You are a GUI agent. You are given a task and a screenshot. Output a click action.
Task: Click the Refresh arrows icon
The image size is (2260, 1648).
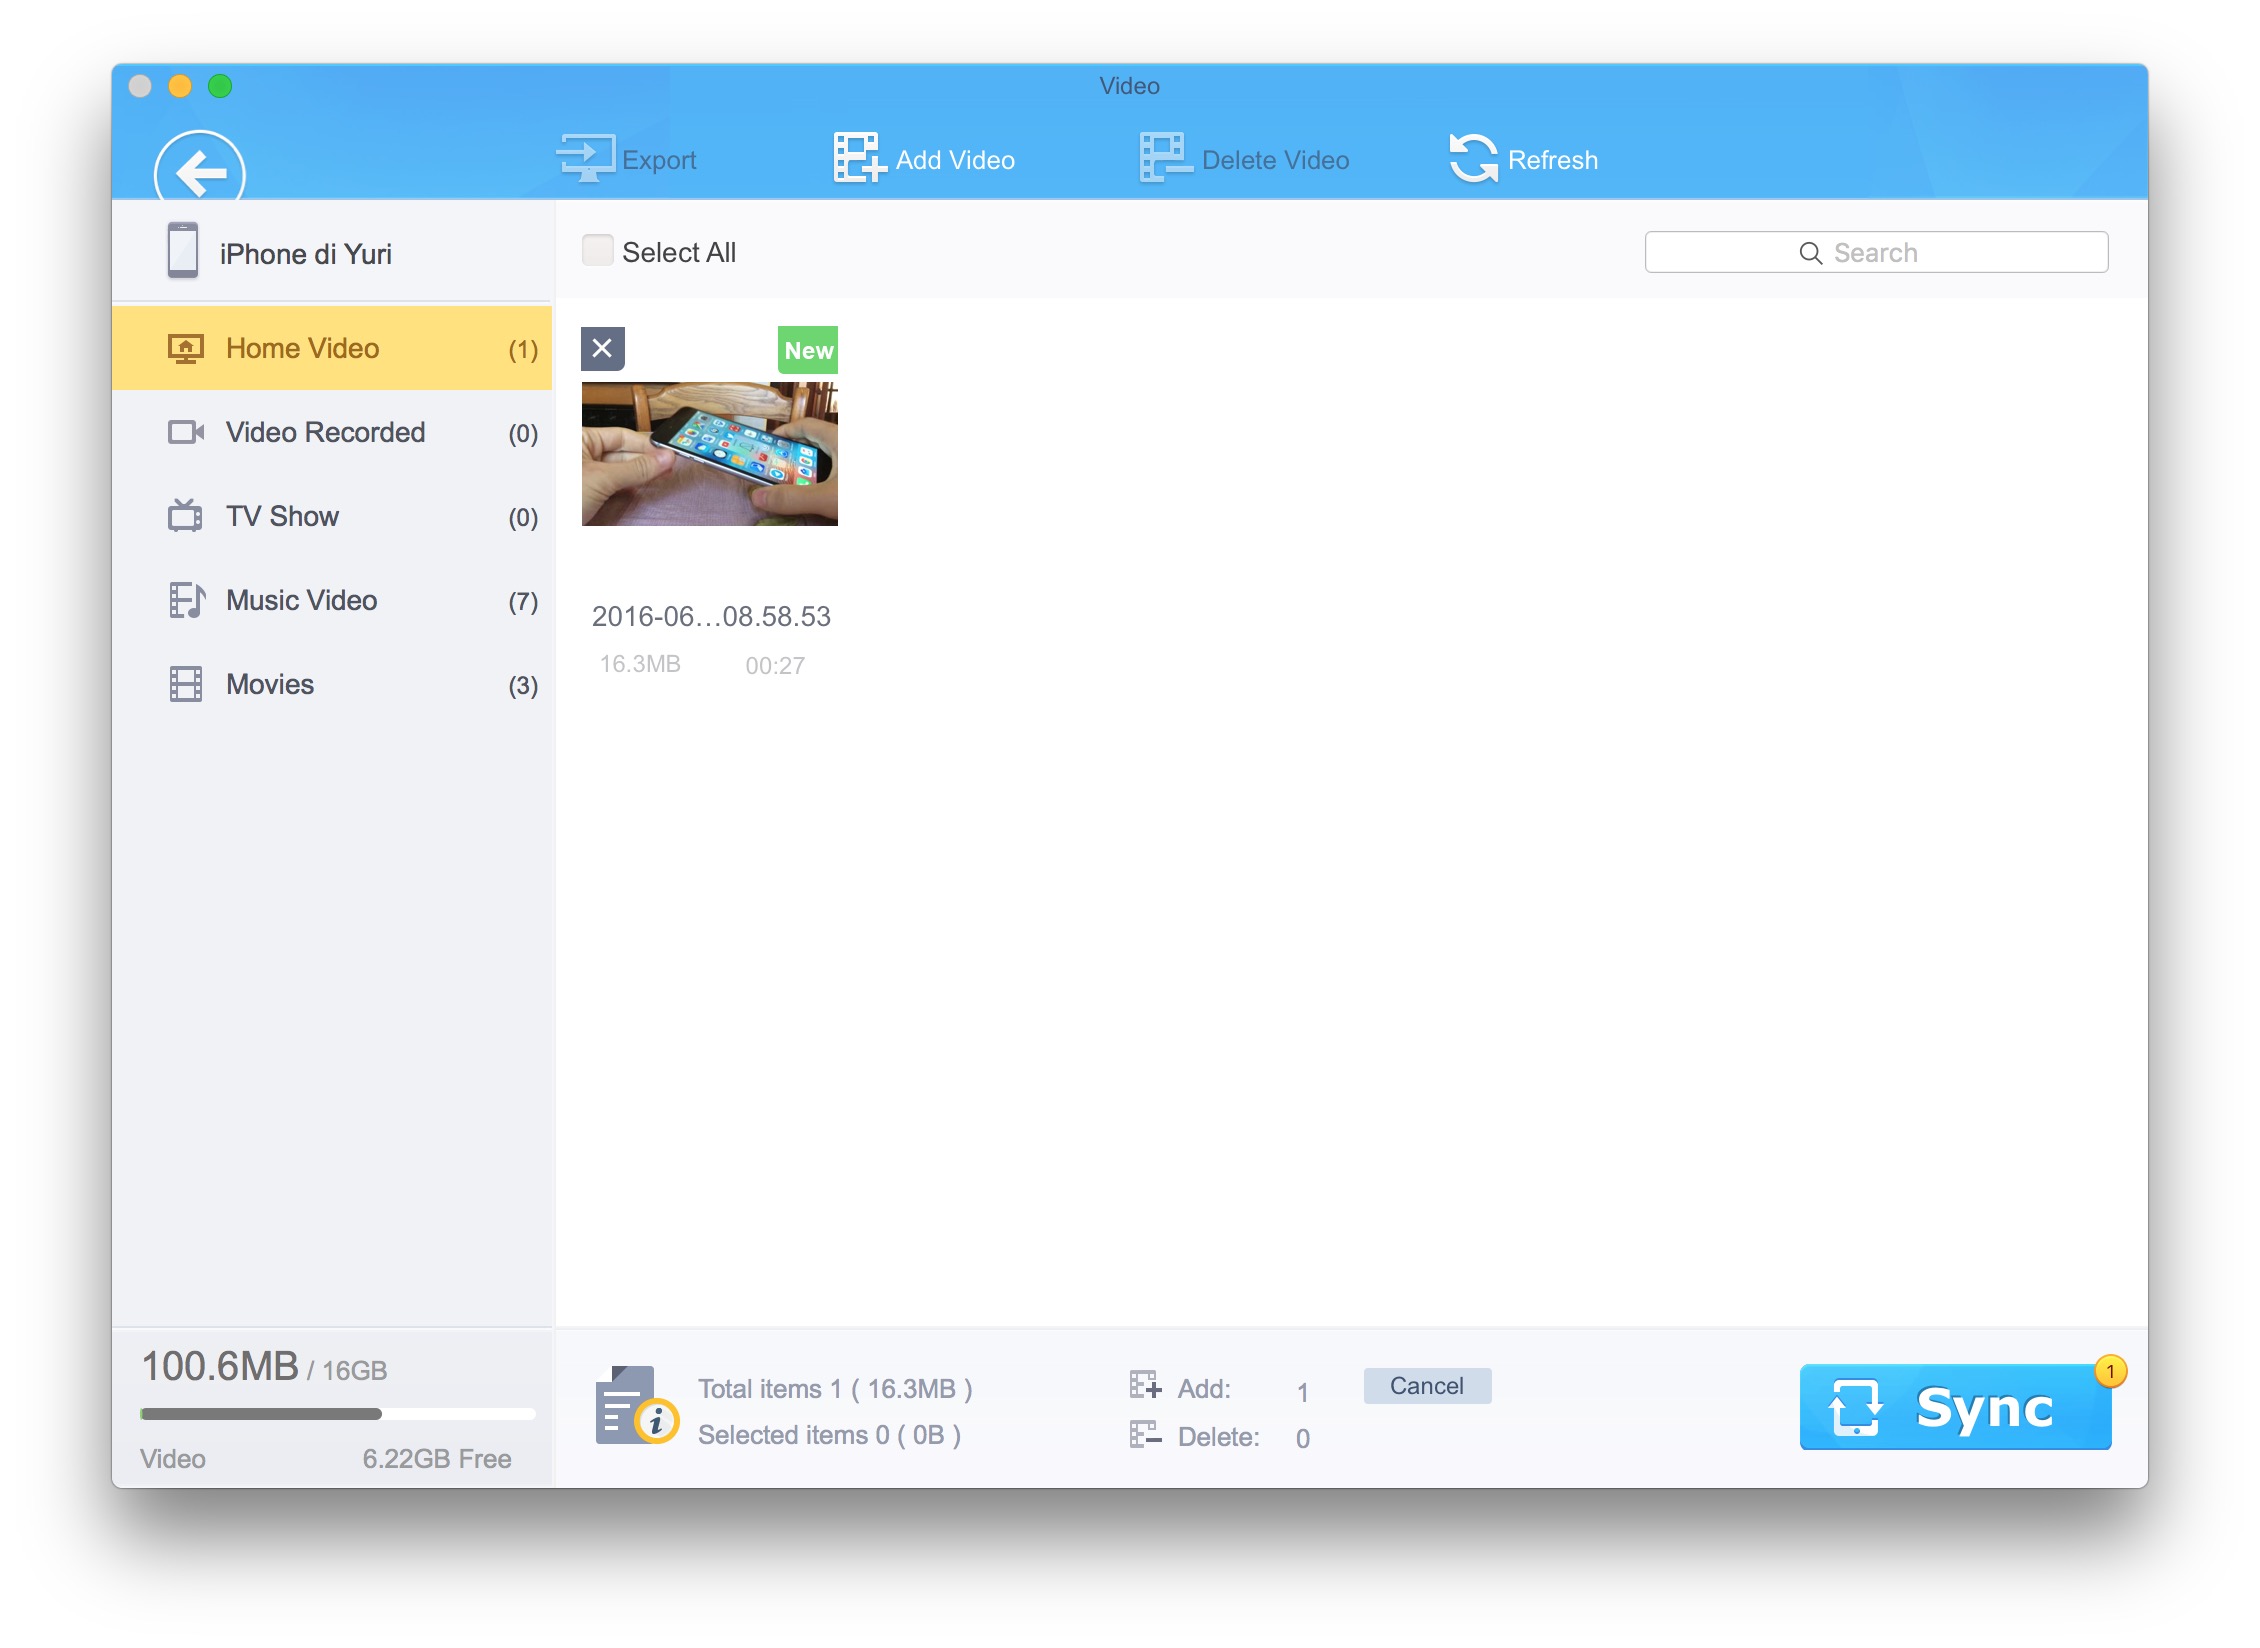[1473, 159]
